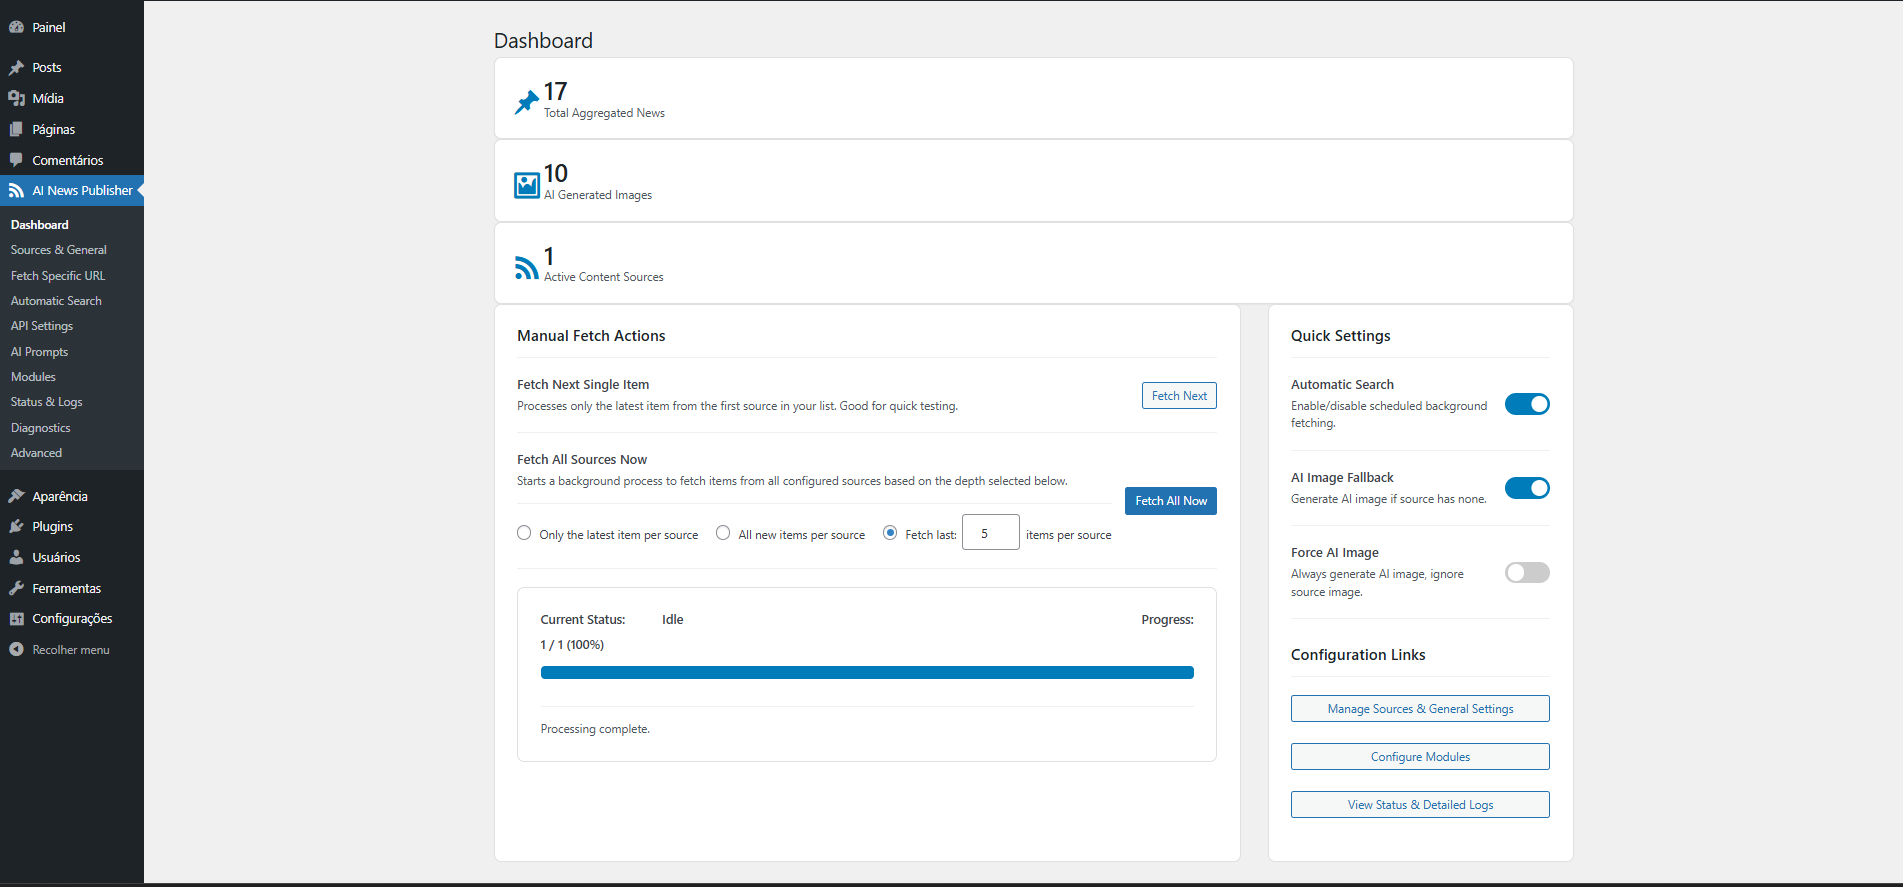This screenshot has height=887, width=1903.
Task: Enable the Force AI Image toggle
Action: pyautogui.click(x=1526, y=573)
